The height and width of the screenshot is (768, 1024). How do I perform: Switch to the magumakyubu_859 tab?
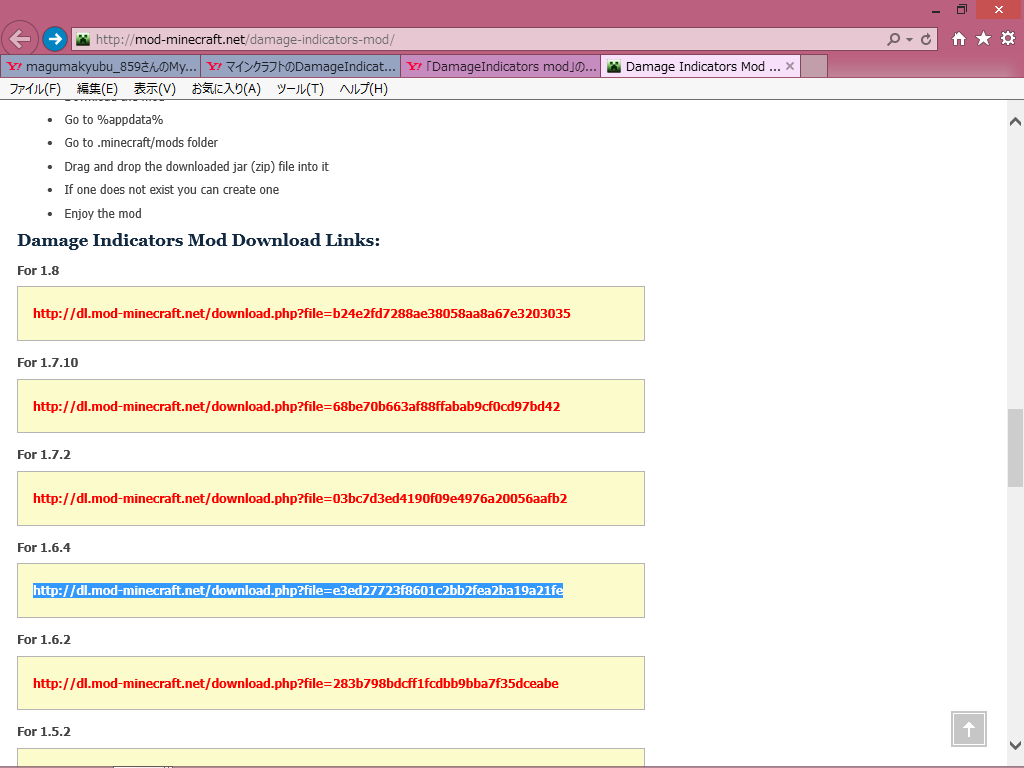[100, 67]
